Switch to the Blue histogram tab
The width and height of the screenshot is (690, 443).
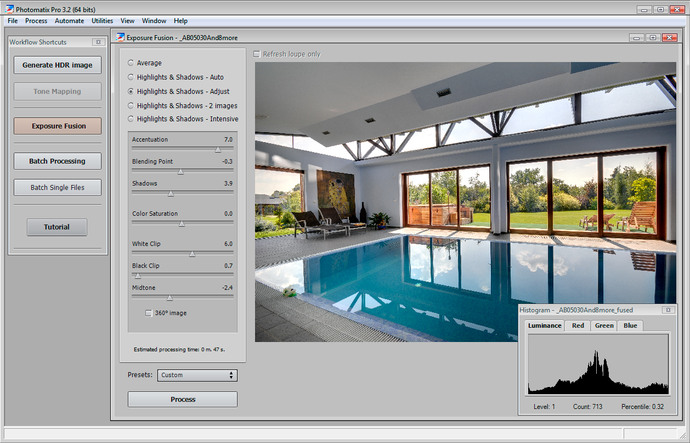tap(630, 326)
